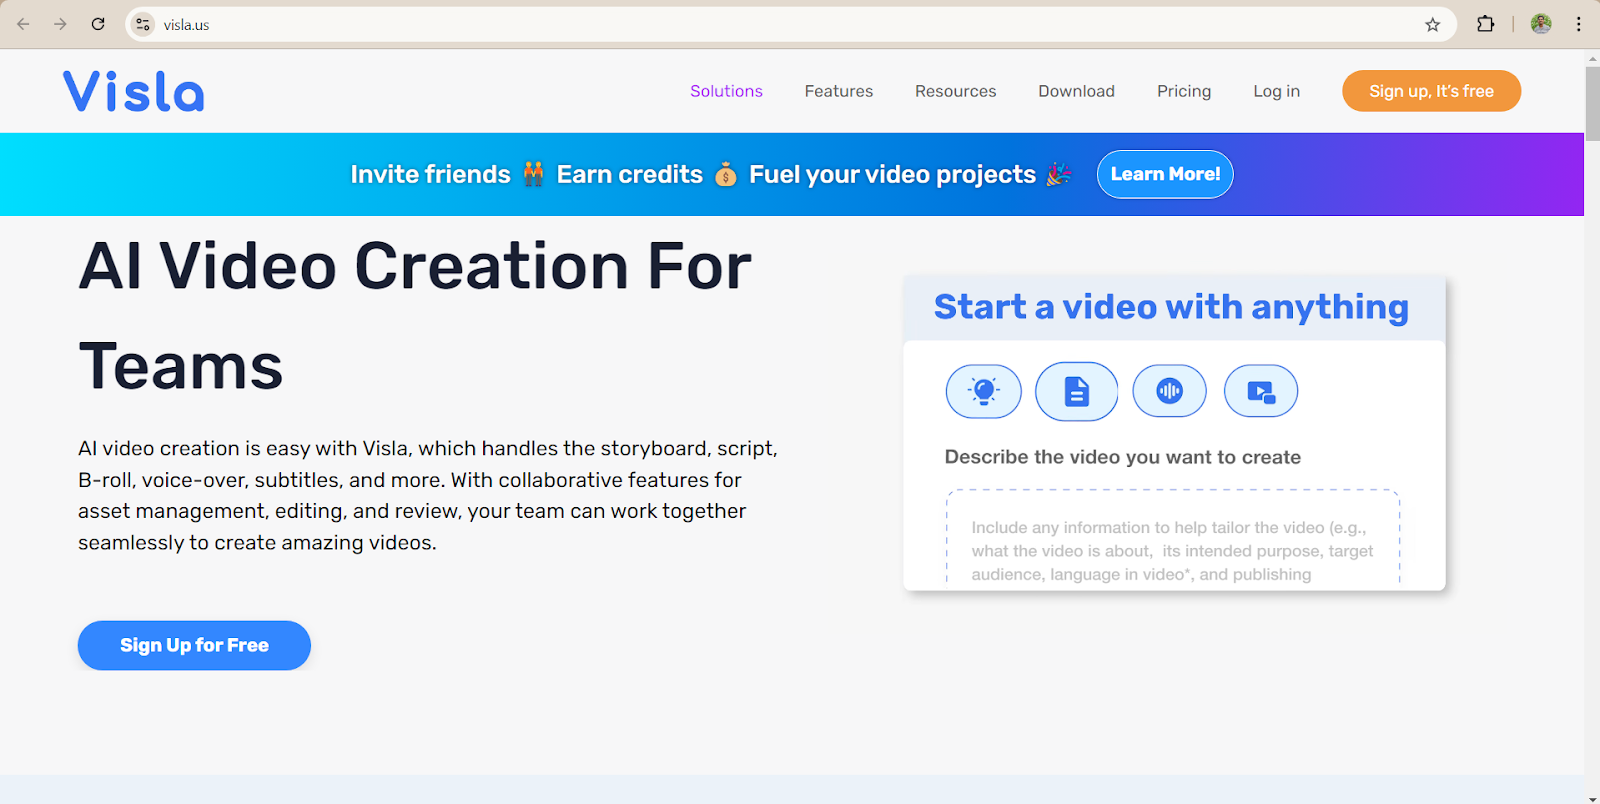Click 'Fuel your video projects' banner text

[x=892, y=175]
